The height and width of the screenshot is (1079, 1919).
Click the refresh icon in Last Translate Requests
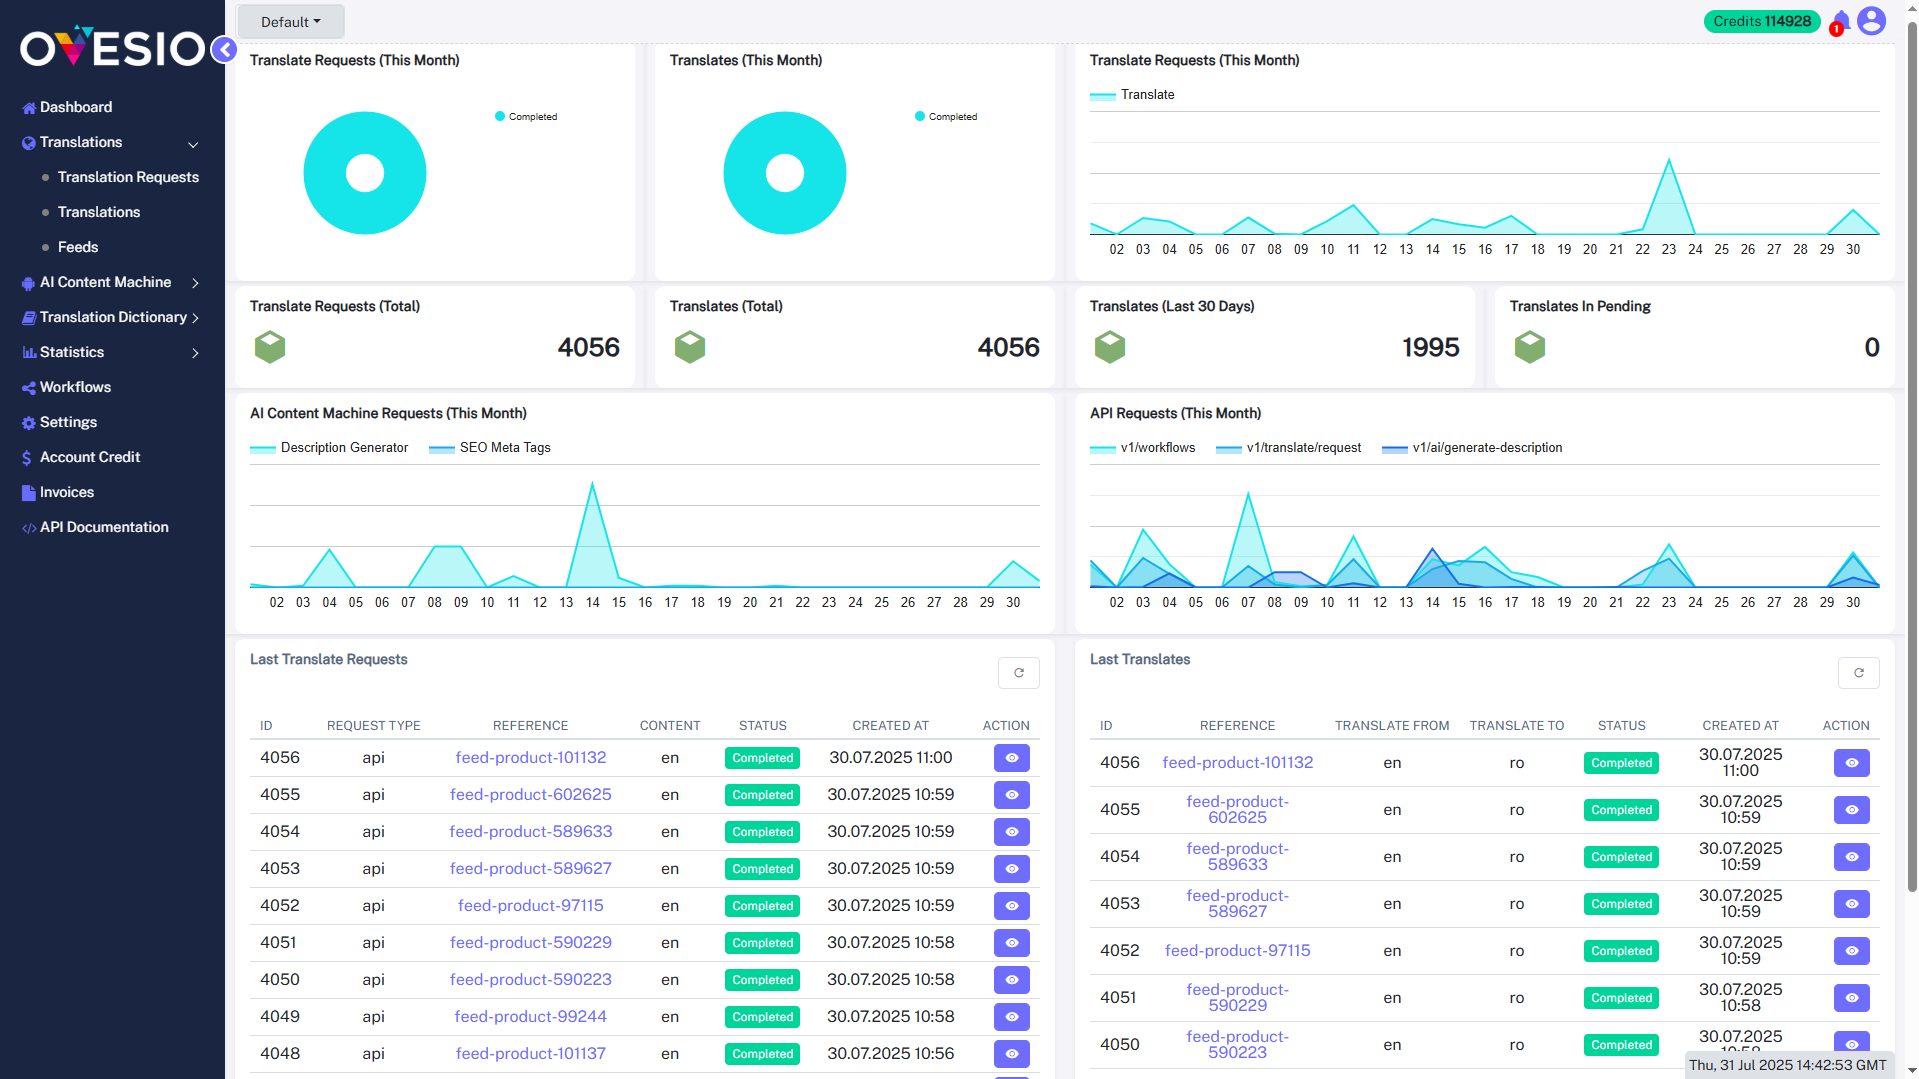click(1018, 672)
